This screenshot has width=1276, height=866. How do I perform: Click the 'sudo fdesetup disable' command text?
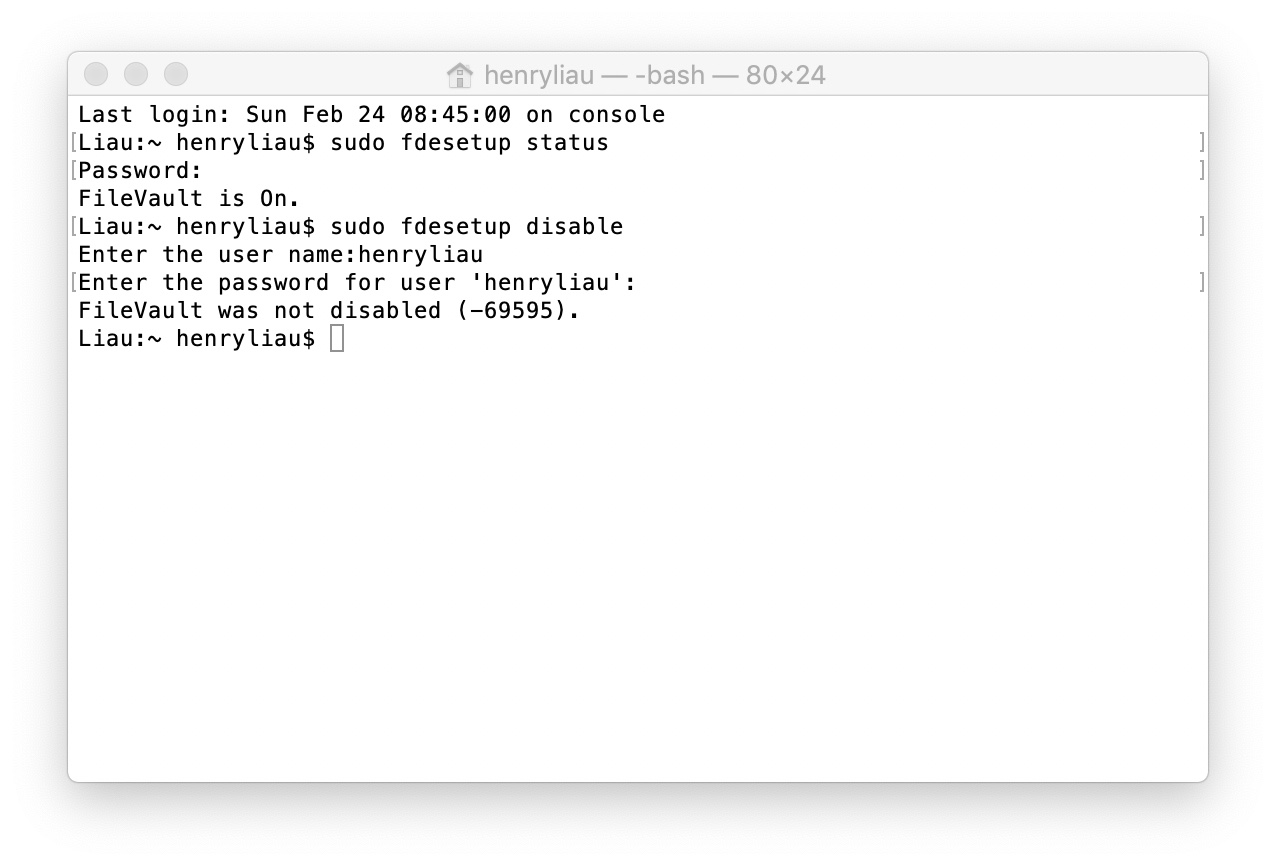point(476,227)
